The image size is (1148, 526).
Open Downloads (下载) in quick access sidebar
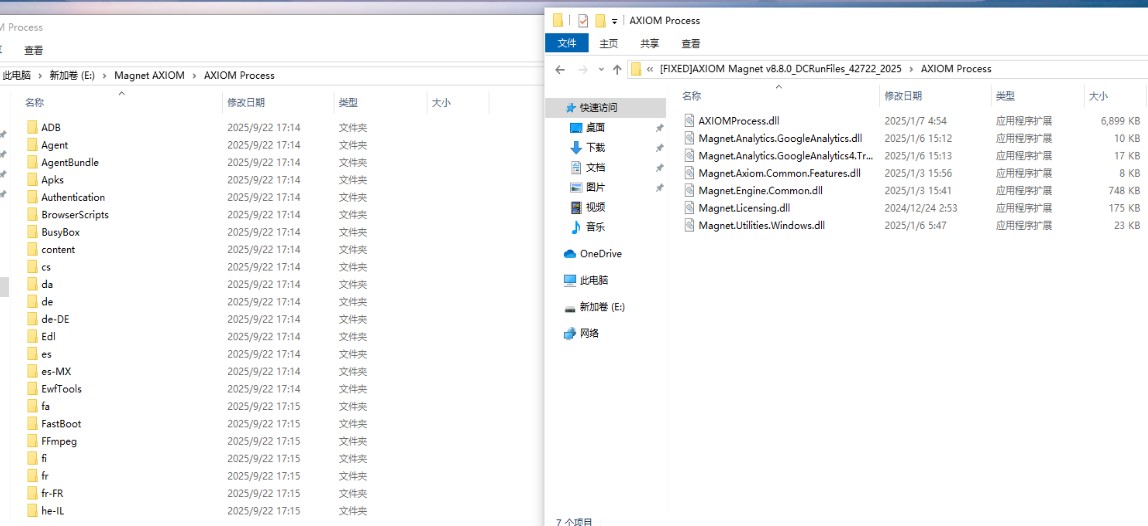(595, 147)
